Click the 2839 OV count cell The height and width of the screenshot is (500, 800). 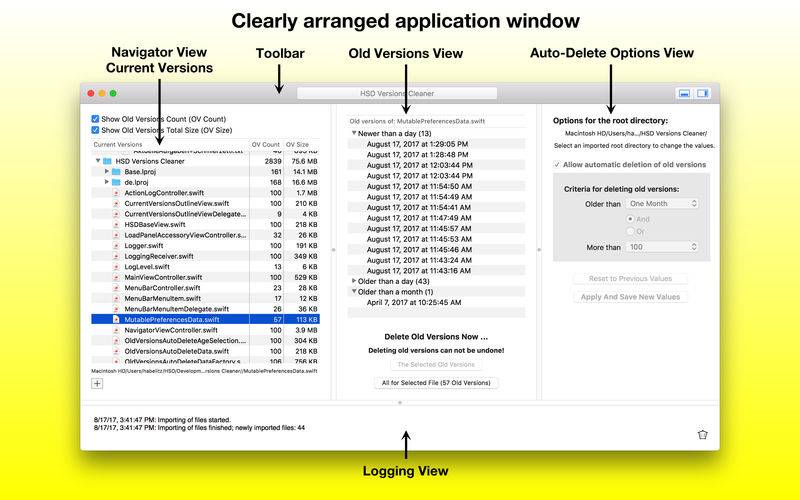273,161
